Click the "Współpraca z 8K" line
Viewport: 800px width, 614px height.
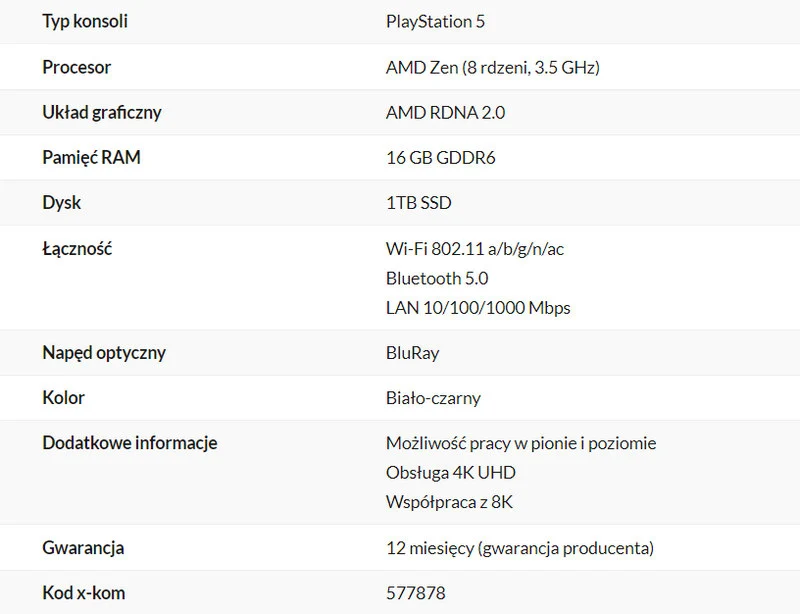coord(449,502)
